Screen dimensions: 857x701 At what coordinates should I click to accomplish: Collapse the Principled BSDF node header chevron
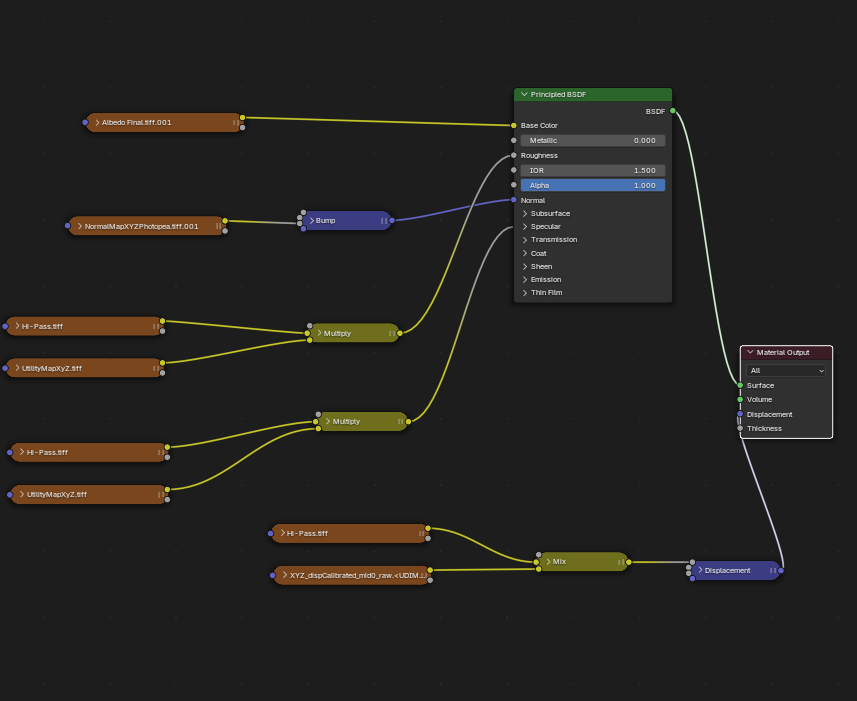click(x=524, y=95)
